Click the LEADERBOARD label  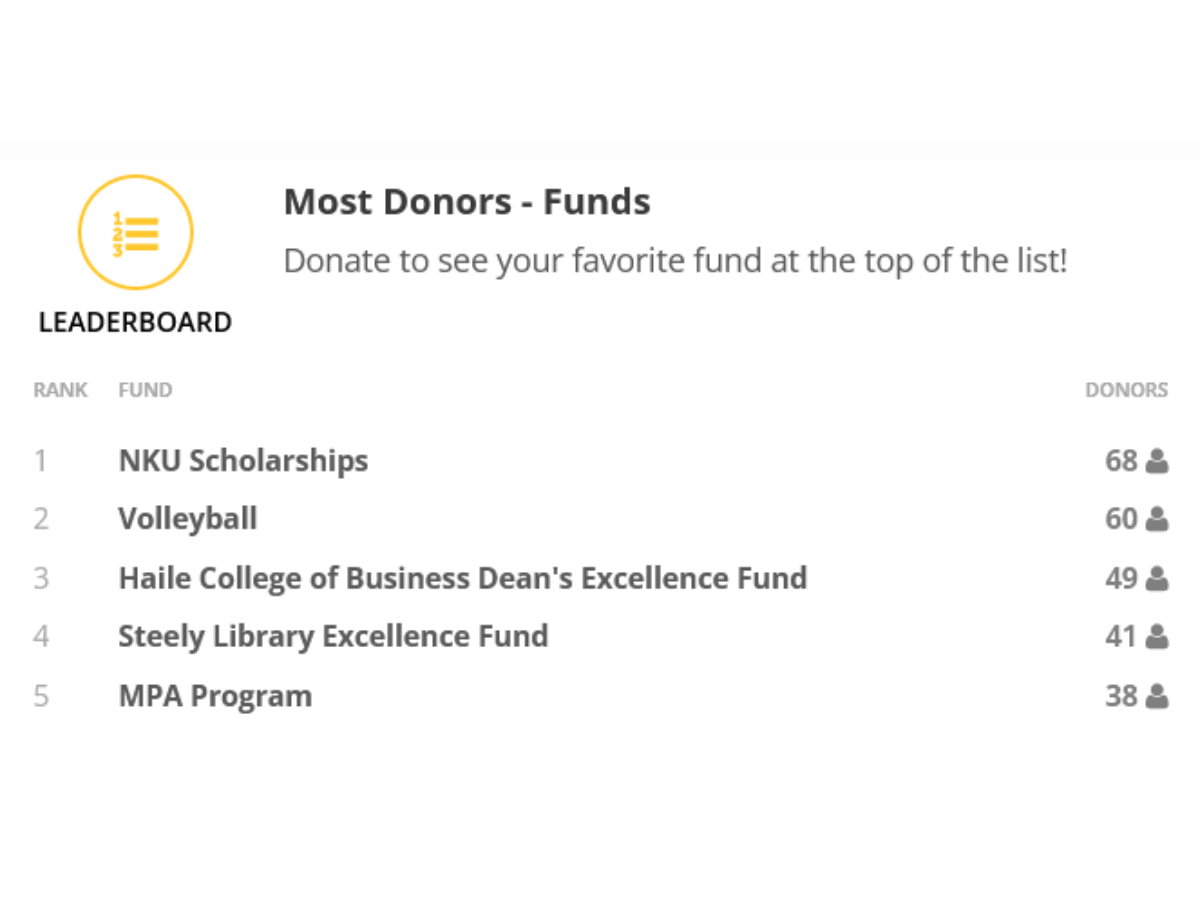(135, 323)
